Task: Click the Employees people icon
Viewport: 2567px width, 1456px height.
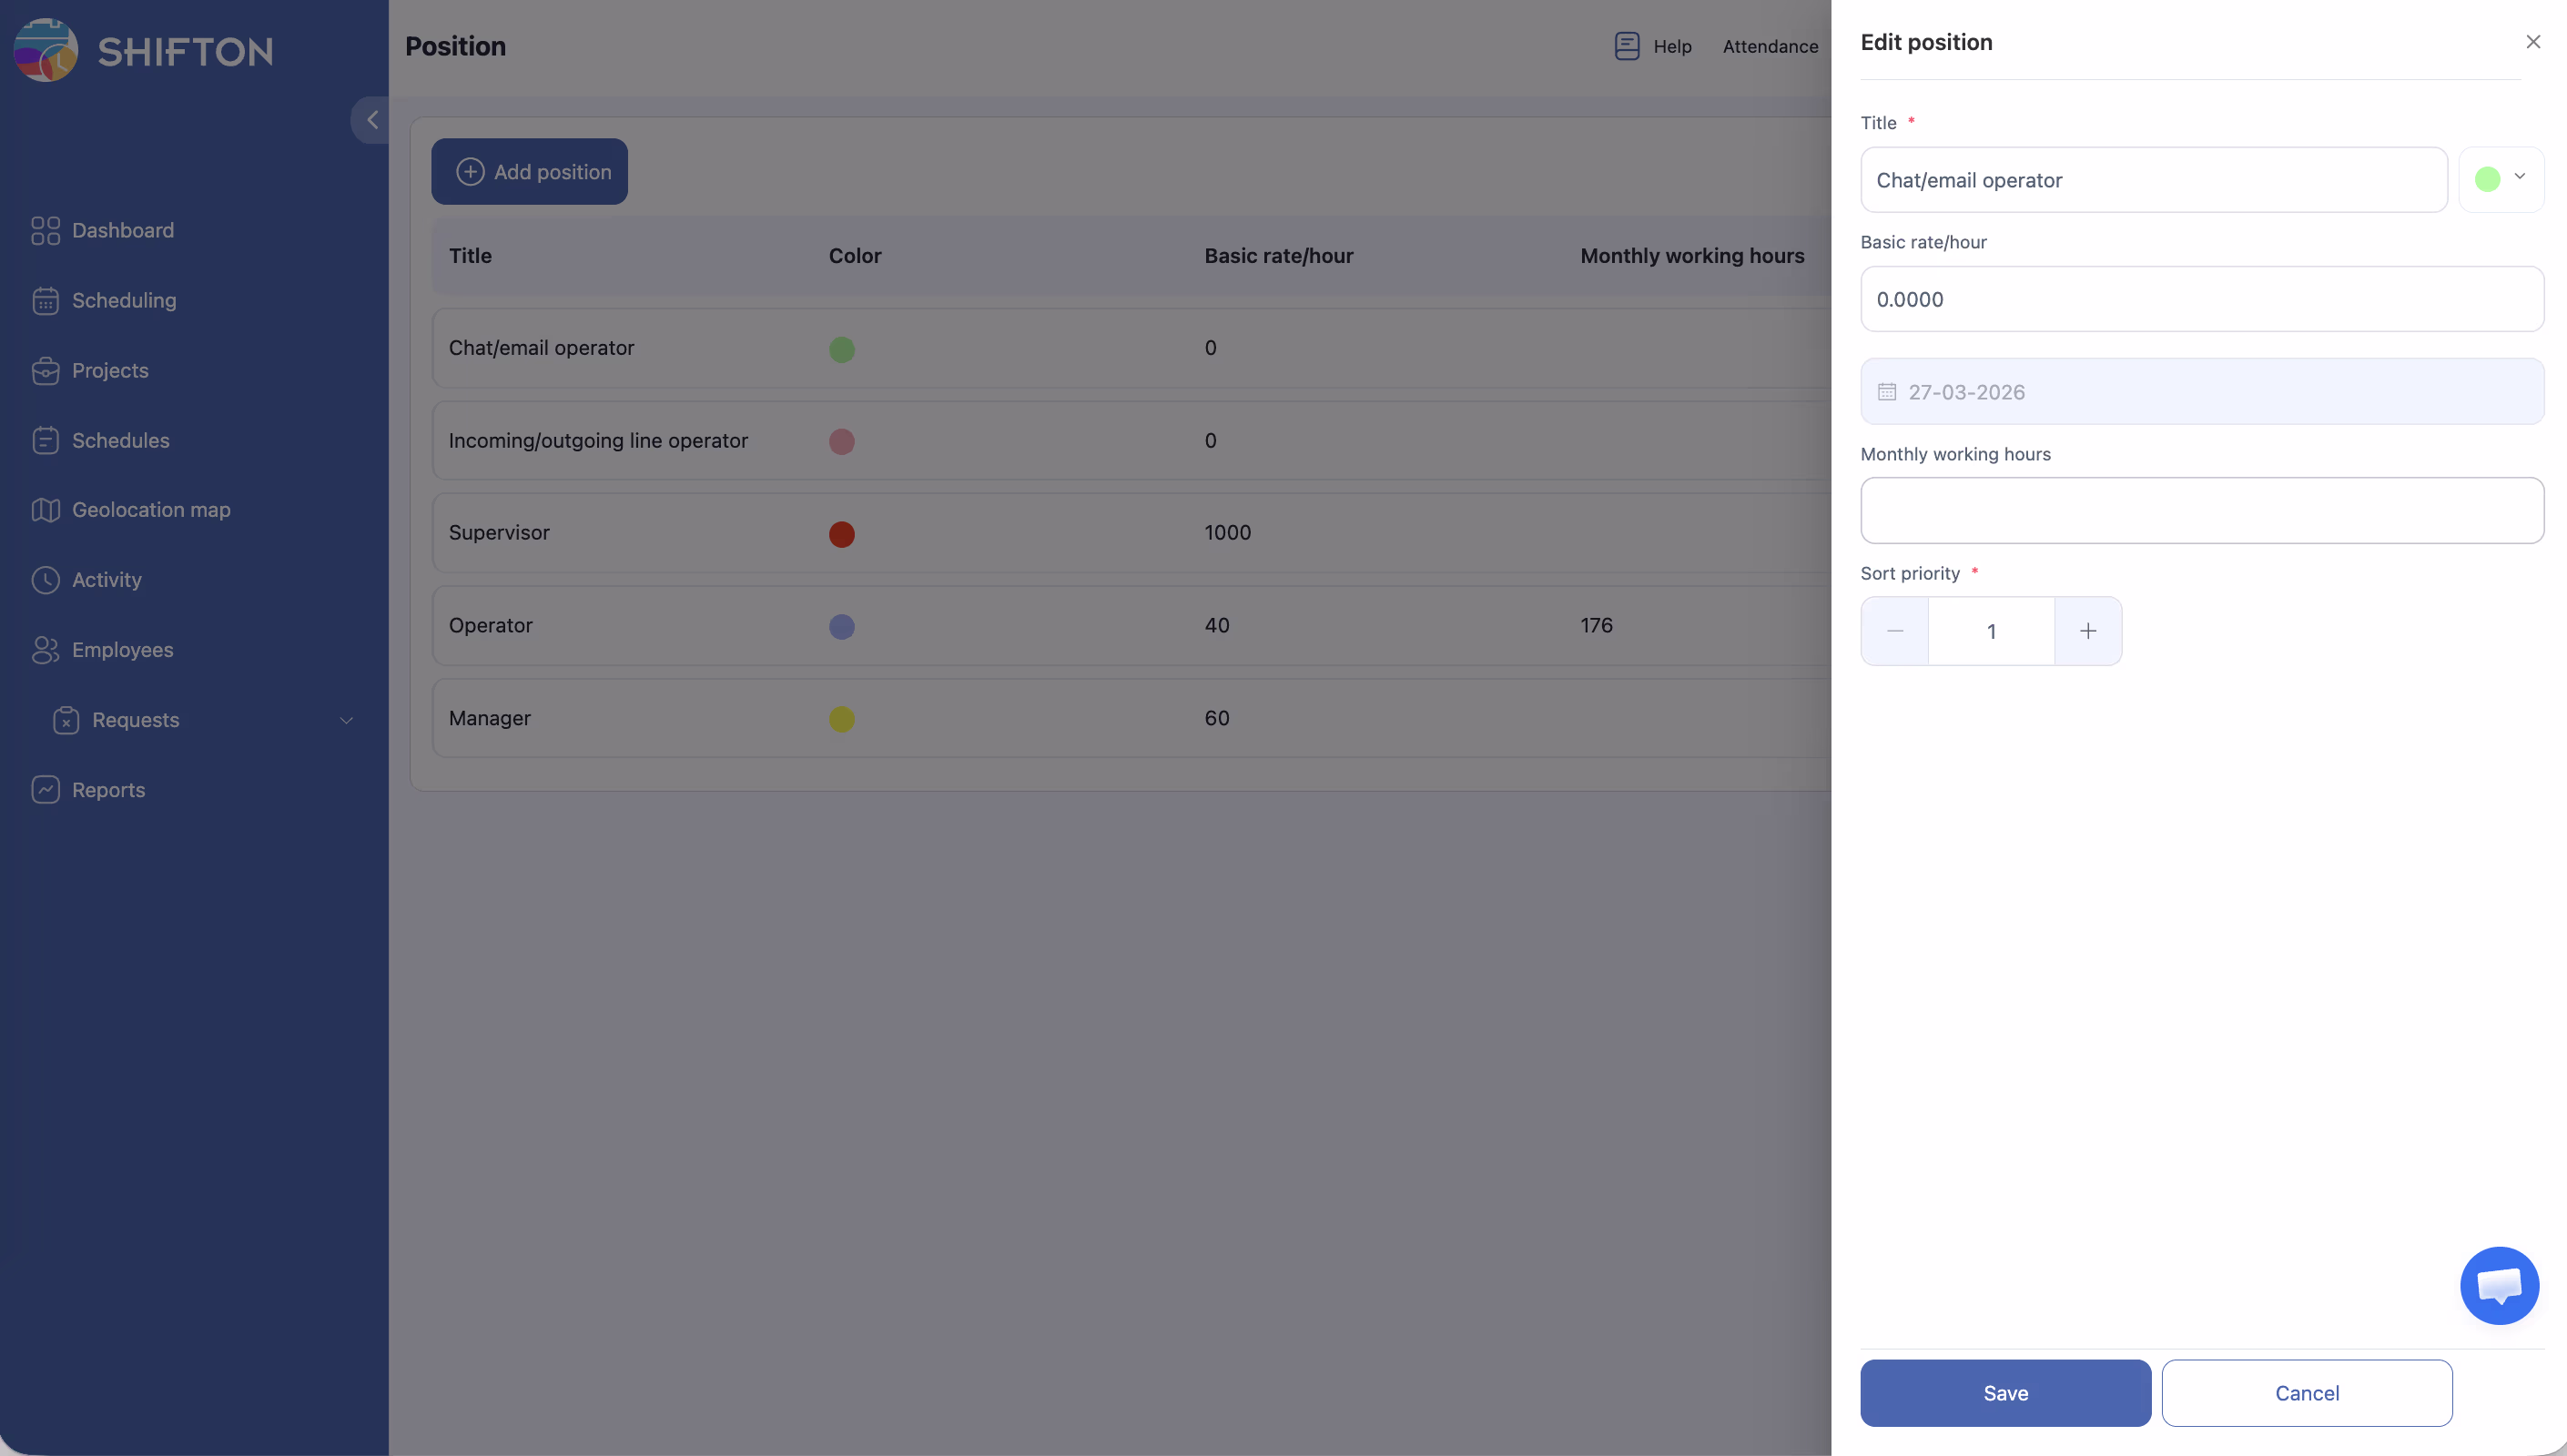Action: click(45, 650)
